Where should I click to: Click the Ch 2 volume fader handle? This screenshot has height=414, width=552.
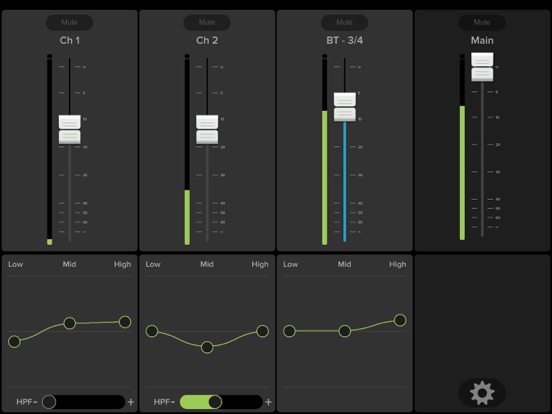point(207,130)
